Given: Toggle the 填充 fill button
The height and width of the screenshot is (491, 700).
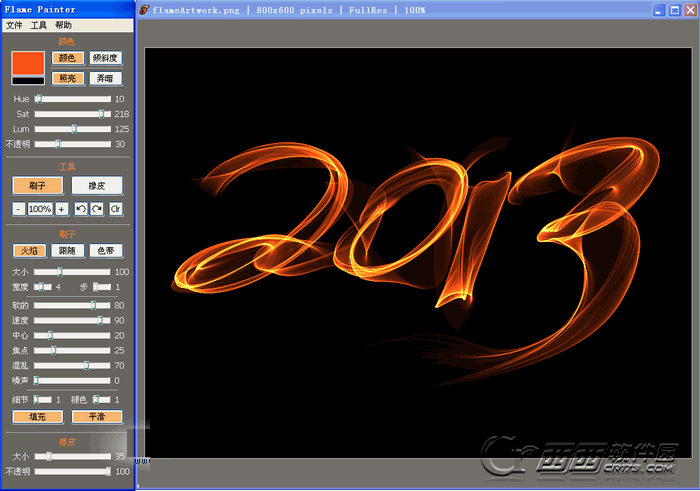Looking at the screenshot, I should coord(38,417).
